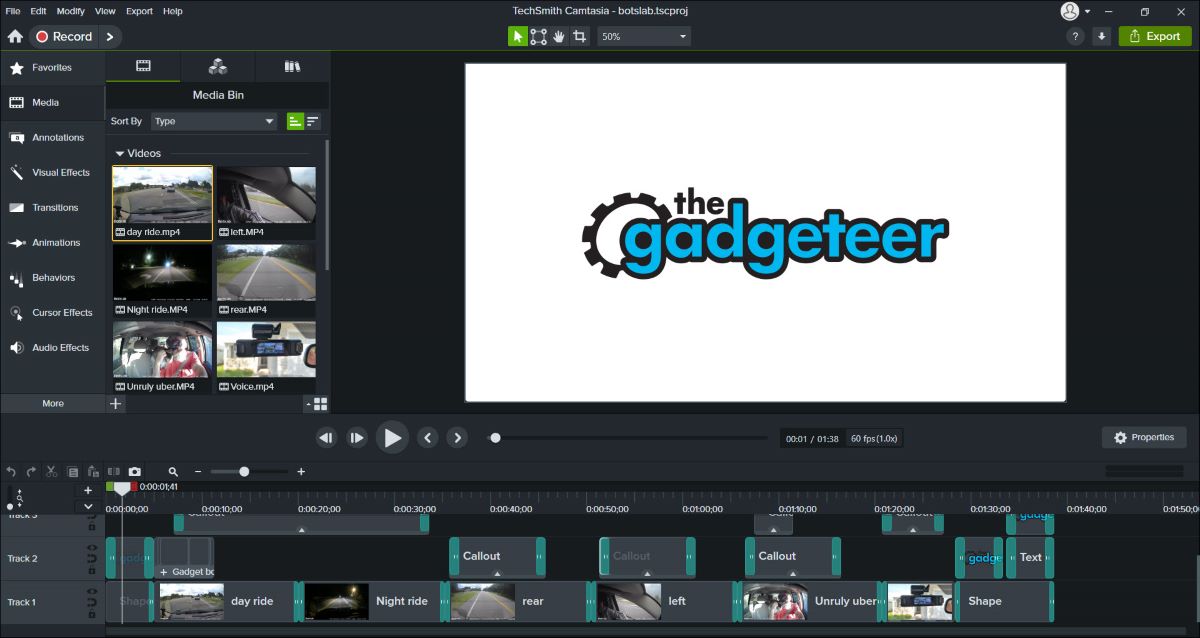Click the Home icon next to Record
Image resolution: width=1200 pixels, height=638 pixels.
point(15,36)
